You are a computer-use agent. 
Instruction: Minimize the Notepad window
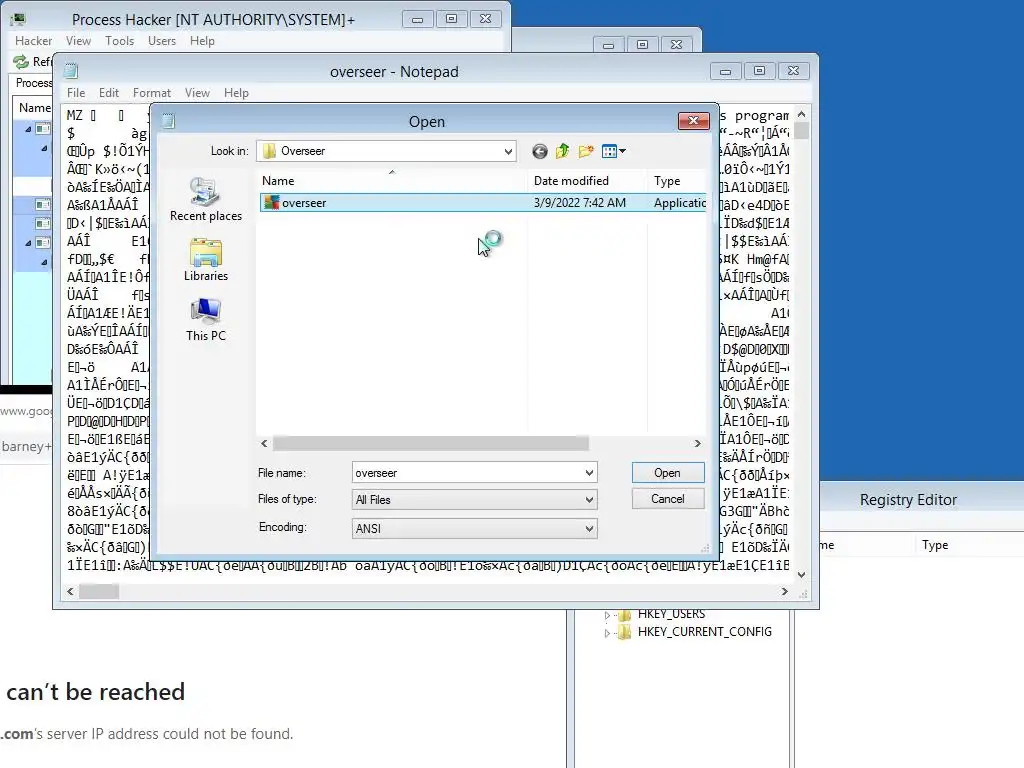[725, 71]
